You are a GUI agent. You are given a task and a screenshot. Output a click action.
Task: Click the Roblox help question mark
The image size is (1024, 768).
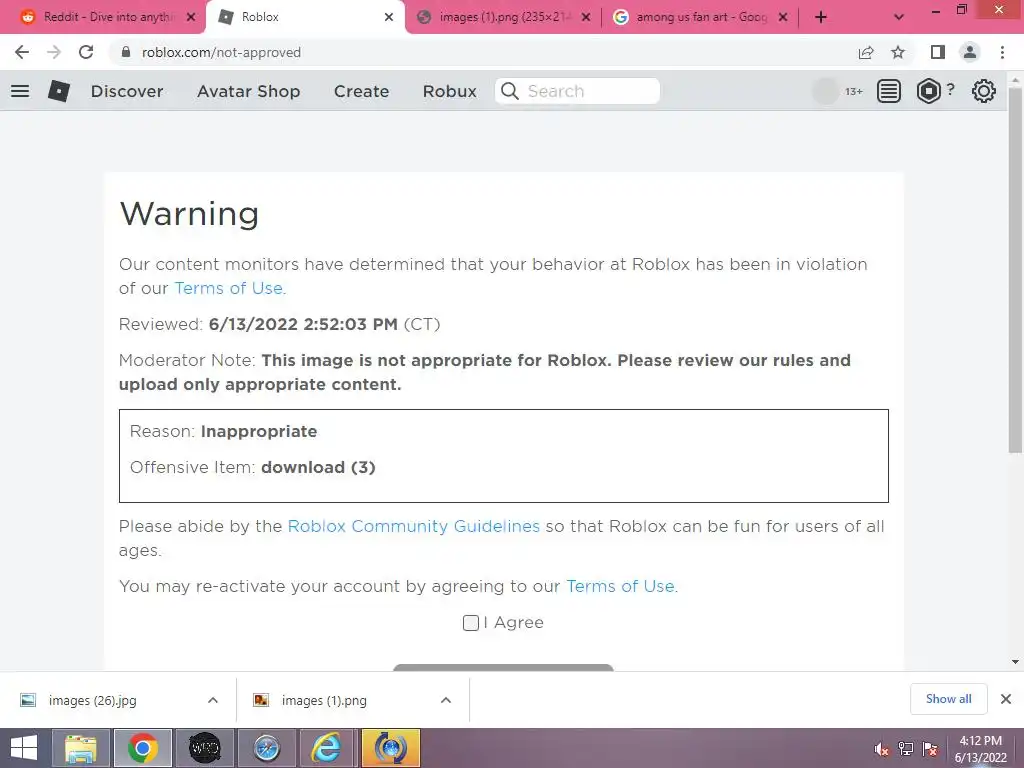[x=951, y=89]
